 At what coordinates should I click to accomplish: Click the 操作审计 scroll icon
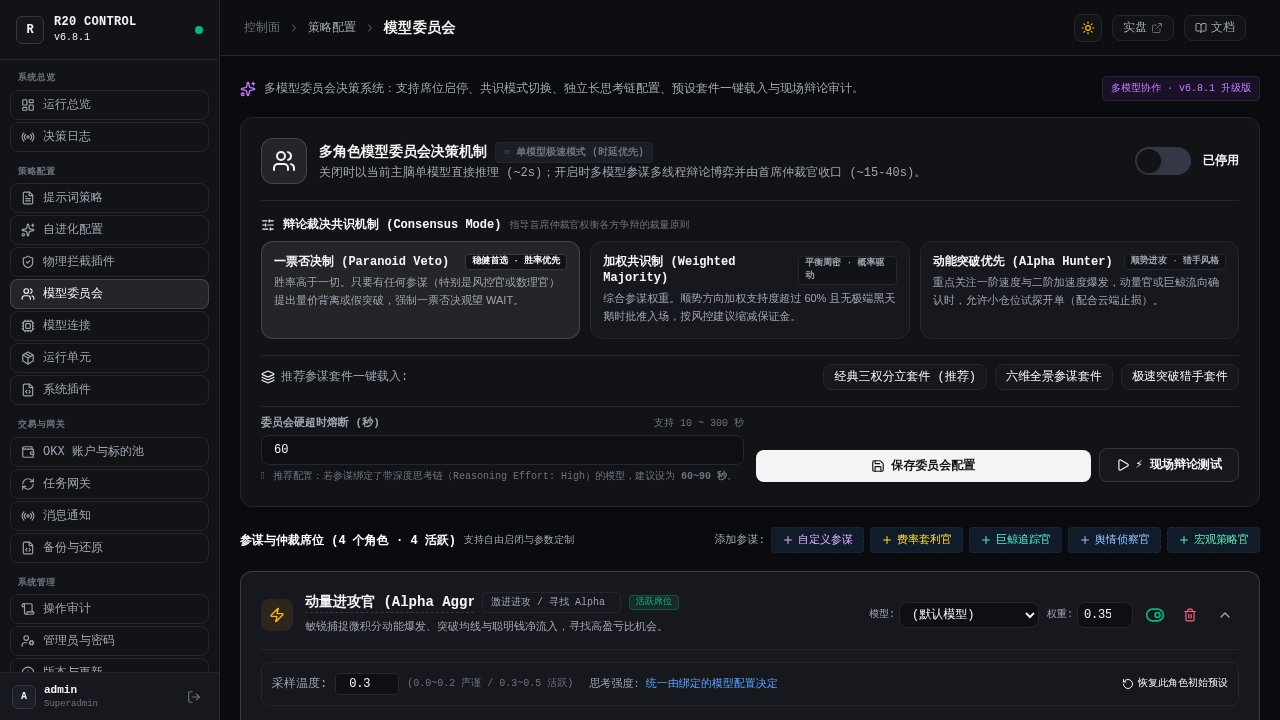28,609
